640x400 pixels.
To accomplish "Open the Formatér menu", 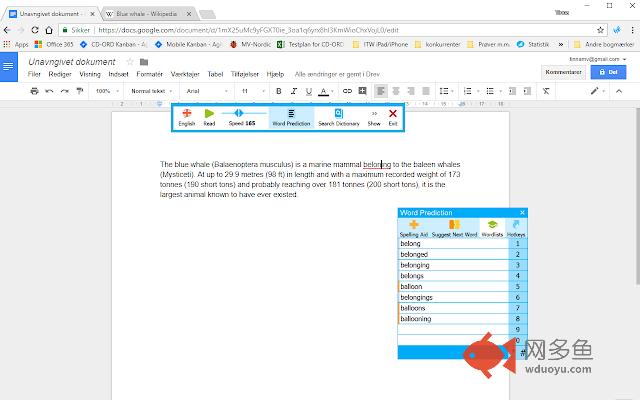I will [x=149, y=74].
